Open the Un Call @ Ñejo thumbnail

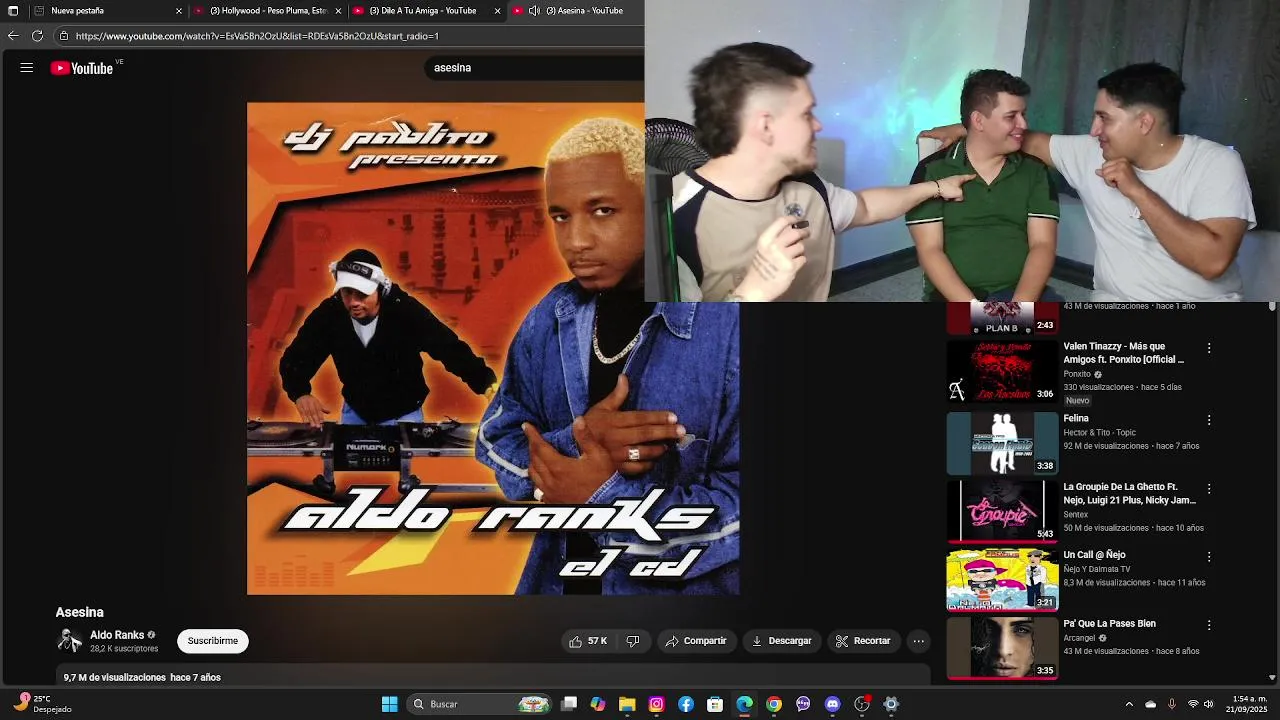[x=1002, y=579]
